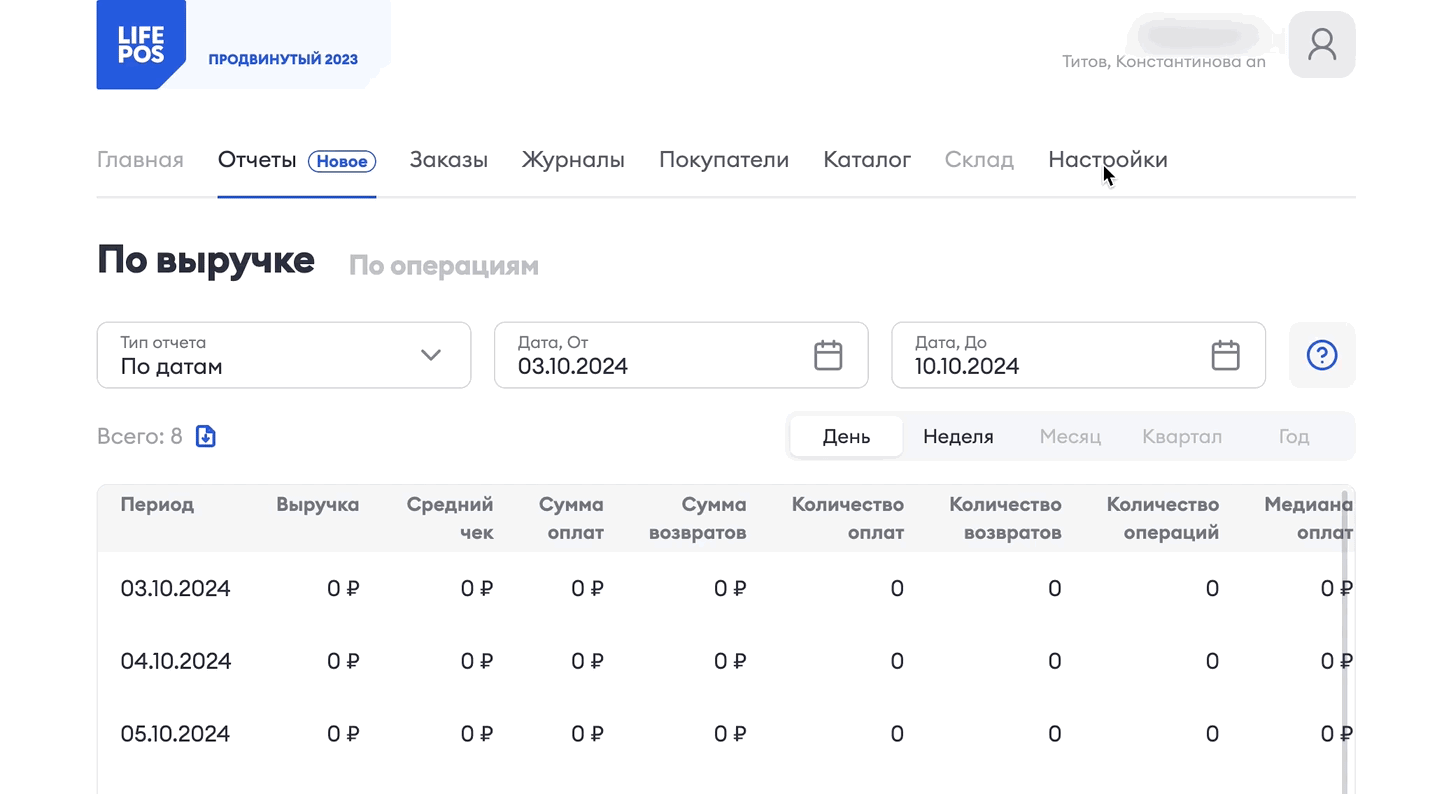The width and height of the screenshot is (1444, 794).
Task: Select the По выручке report heading
Action: tap(206, 260)
